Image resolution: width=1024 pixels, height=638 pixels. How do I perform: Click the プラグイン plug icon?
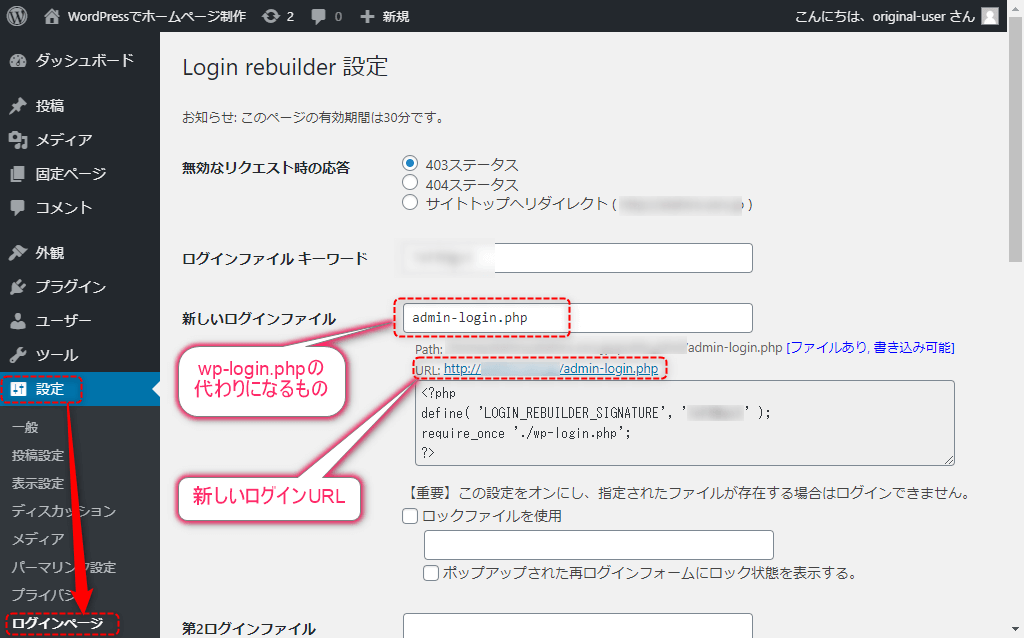click(18, 287)
